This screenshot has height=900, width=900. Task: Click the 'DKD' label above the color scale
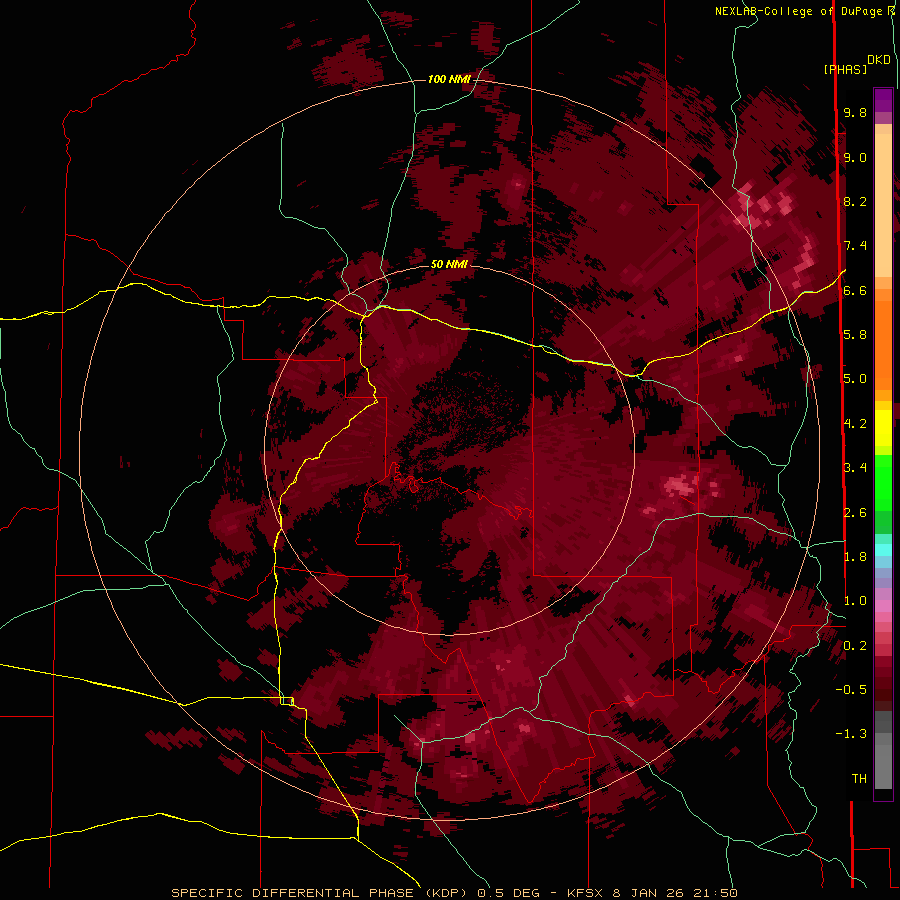879,60
